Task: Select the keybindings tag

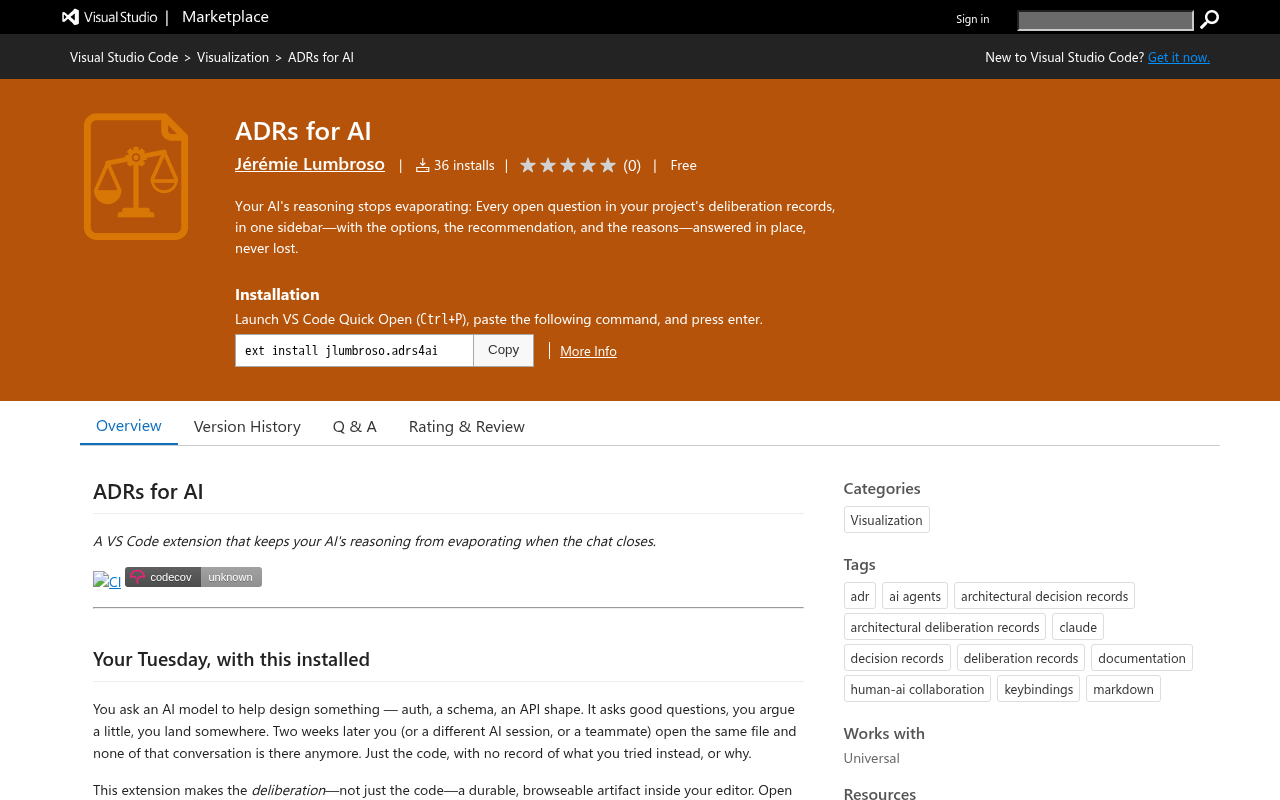Action: pos(1038,689)
